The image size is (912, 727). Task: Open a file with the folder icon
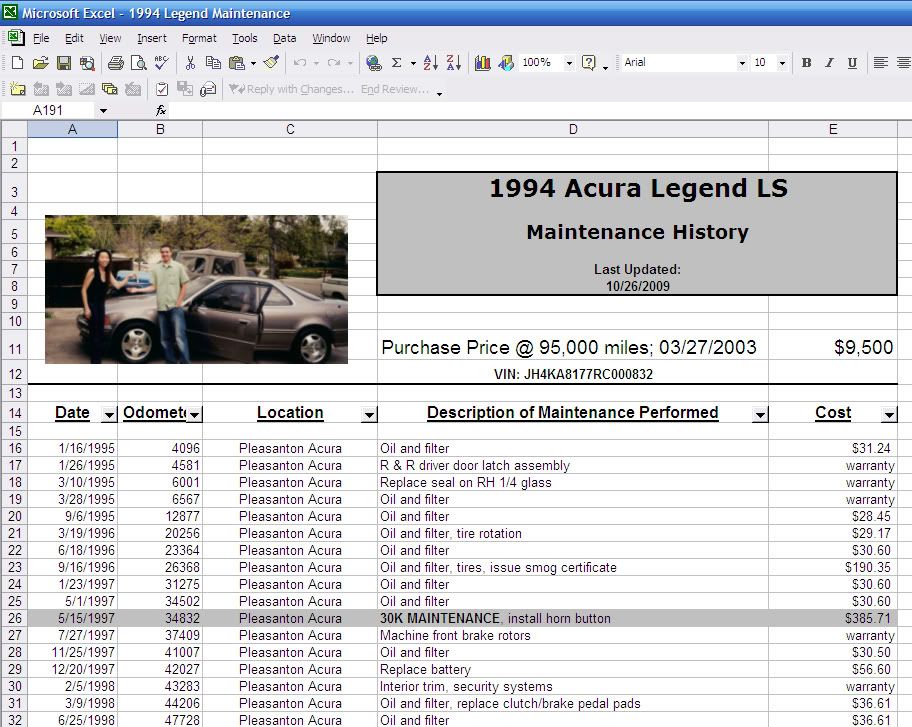pyautogui.click(x=40, y=63)
